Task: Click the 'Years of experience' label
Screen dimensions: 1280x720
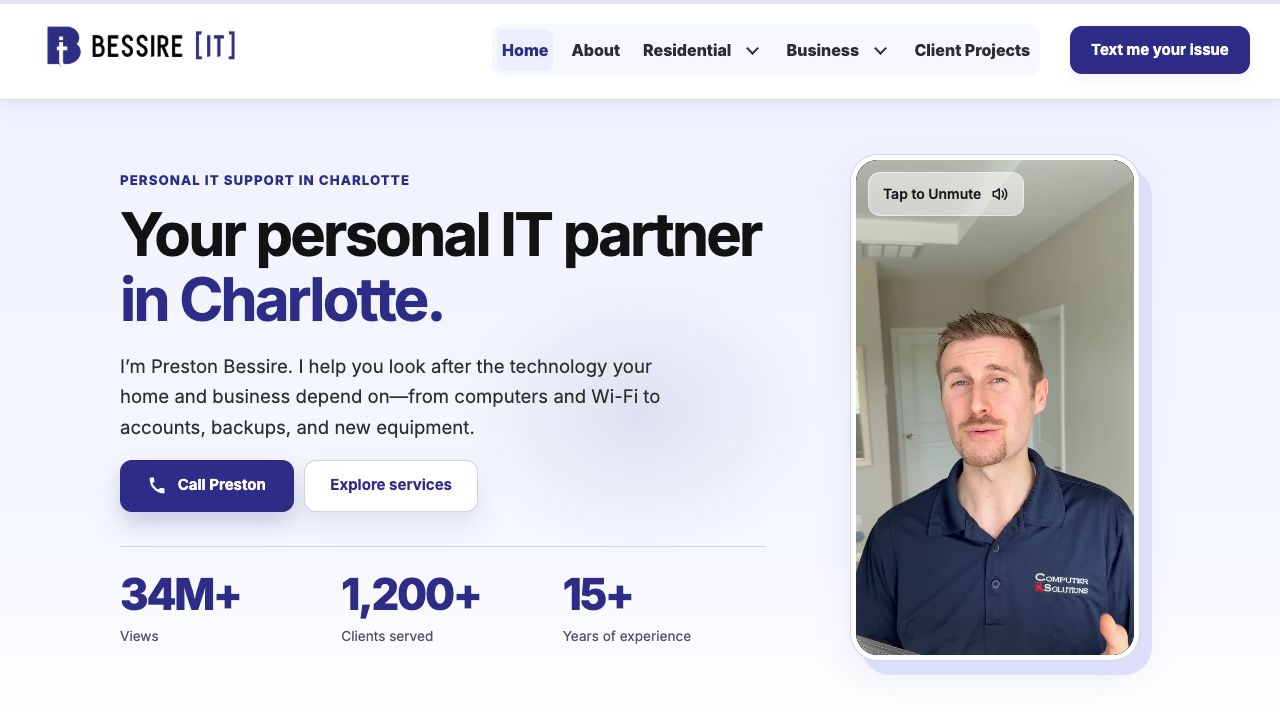Action: pyautogui.click(x=627, y=636)
